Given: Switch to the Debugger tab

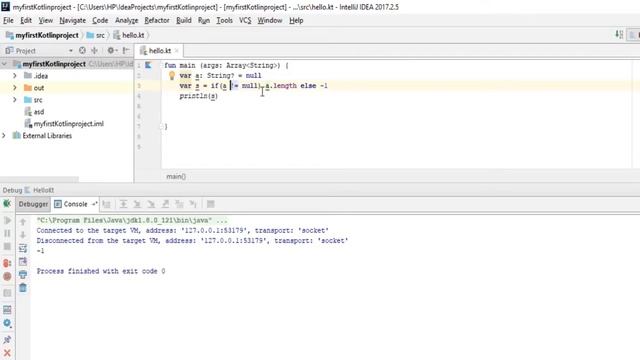Looking at the screenshot, I should pyautogui.click(x=33, y=204).
